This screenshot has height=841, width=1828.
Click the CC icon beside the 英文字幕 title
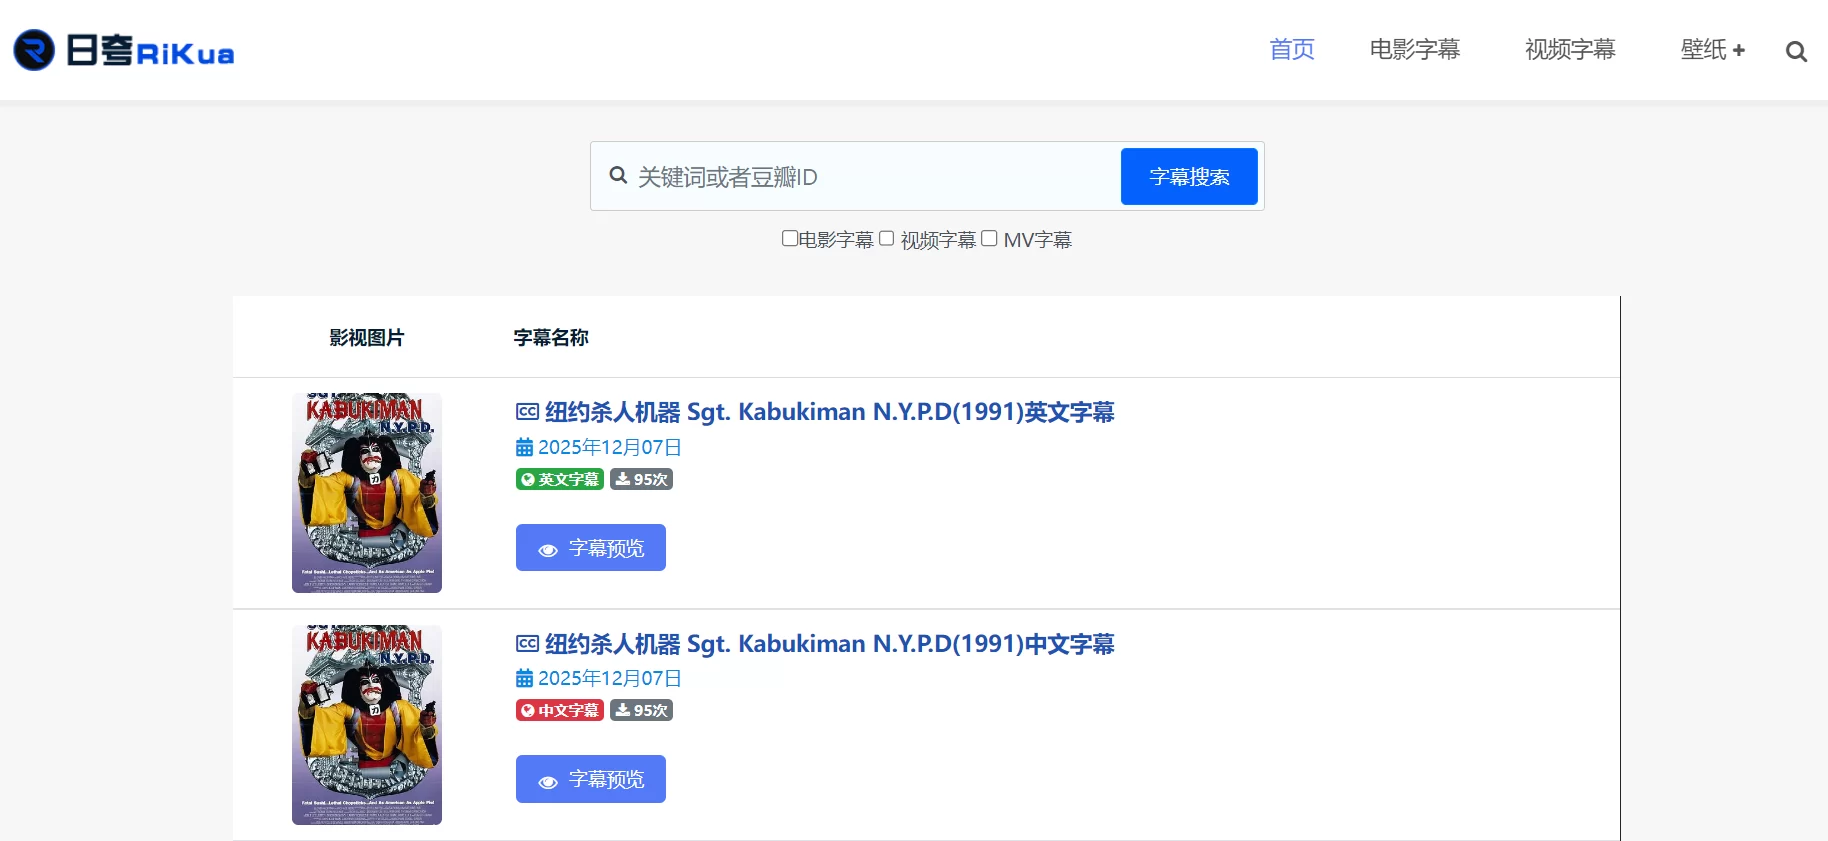tap(527, 412)
